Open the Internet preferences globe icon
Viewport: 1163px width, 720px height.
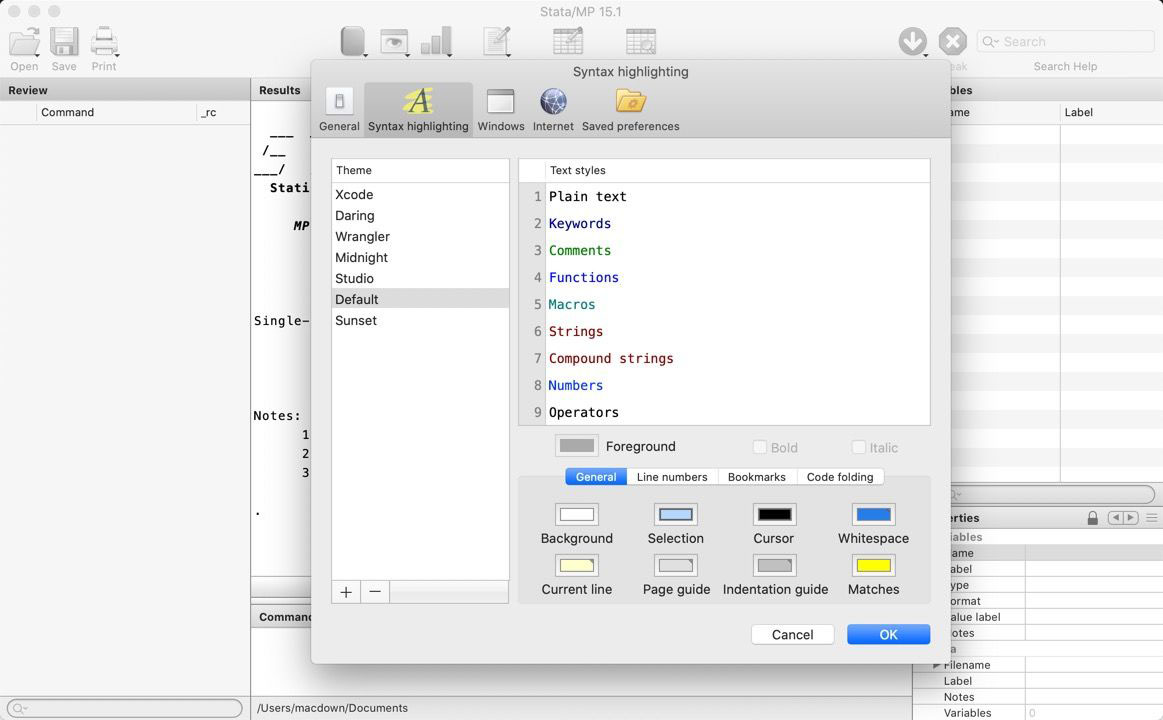553,102
